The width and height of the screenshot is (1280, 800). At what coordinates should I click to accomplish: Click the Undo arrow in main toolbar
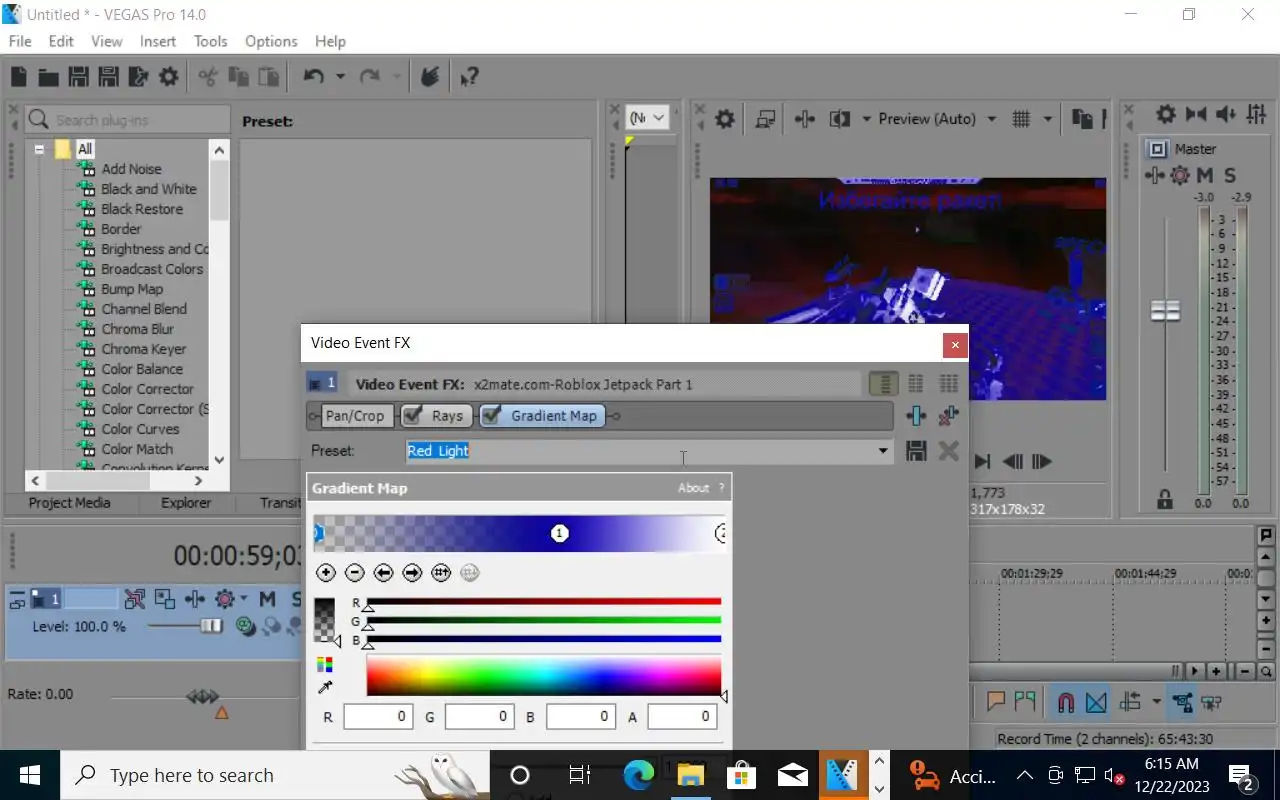click(x=313, y=77)
